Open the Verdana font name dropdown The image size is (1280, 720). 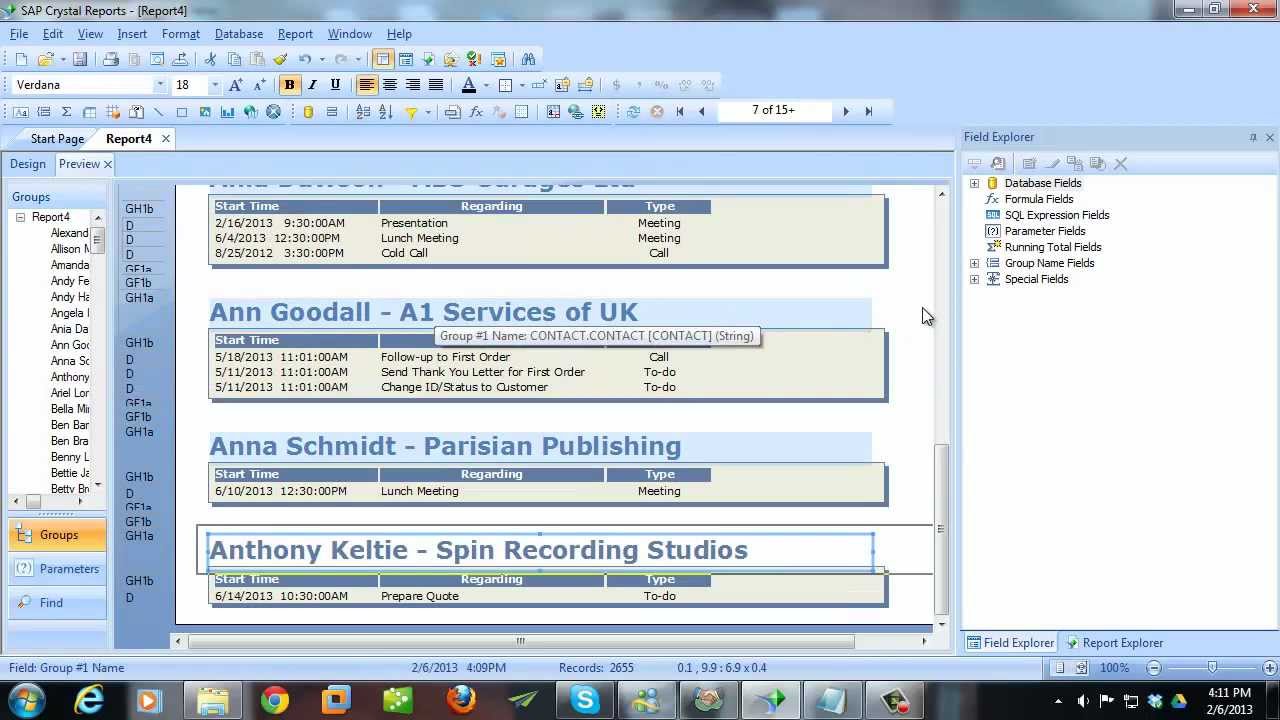160,85
